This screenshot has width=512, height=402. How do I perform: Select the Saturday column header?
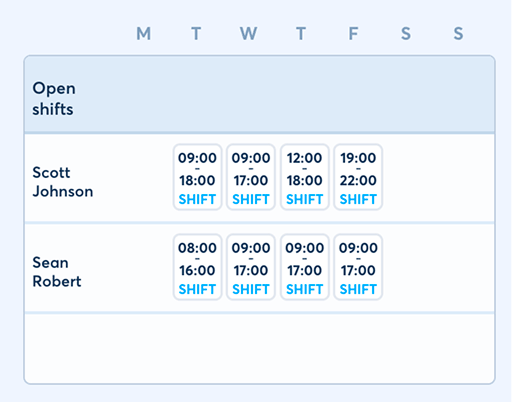pos(406,34)
